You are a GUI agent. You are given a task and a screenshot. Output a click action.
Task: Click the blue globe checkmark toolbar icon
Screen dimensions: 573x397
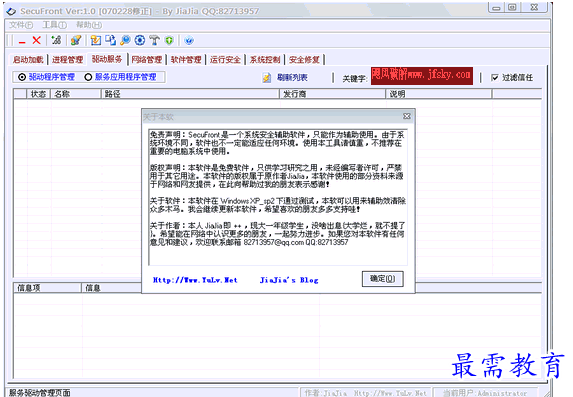point(189,40)
